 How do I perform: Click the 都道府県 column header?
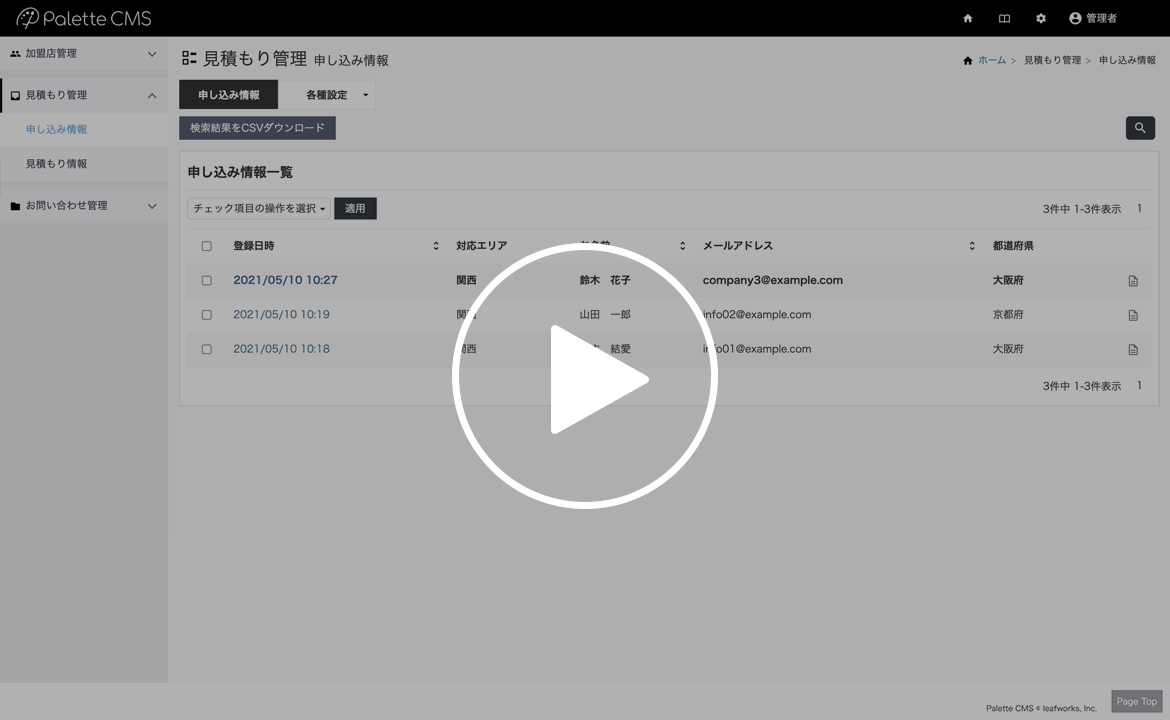coord(1013,245)
